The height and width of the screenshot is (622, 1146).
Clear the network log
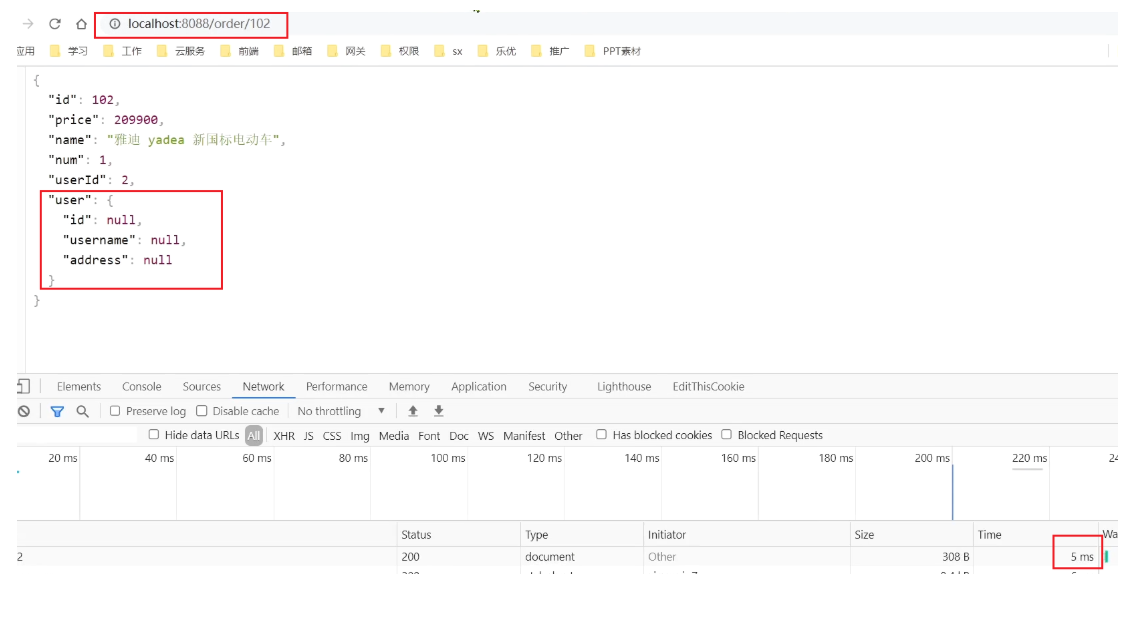(x=24, y=411)
